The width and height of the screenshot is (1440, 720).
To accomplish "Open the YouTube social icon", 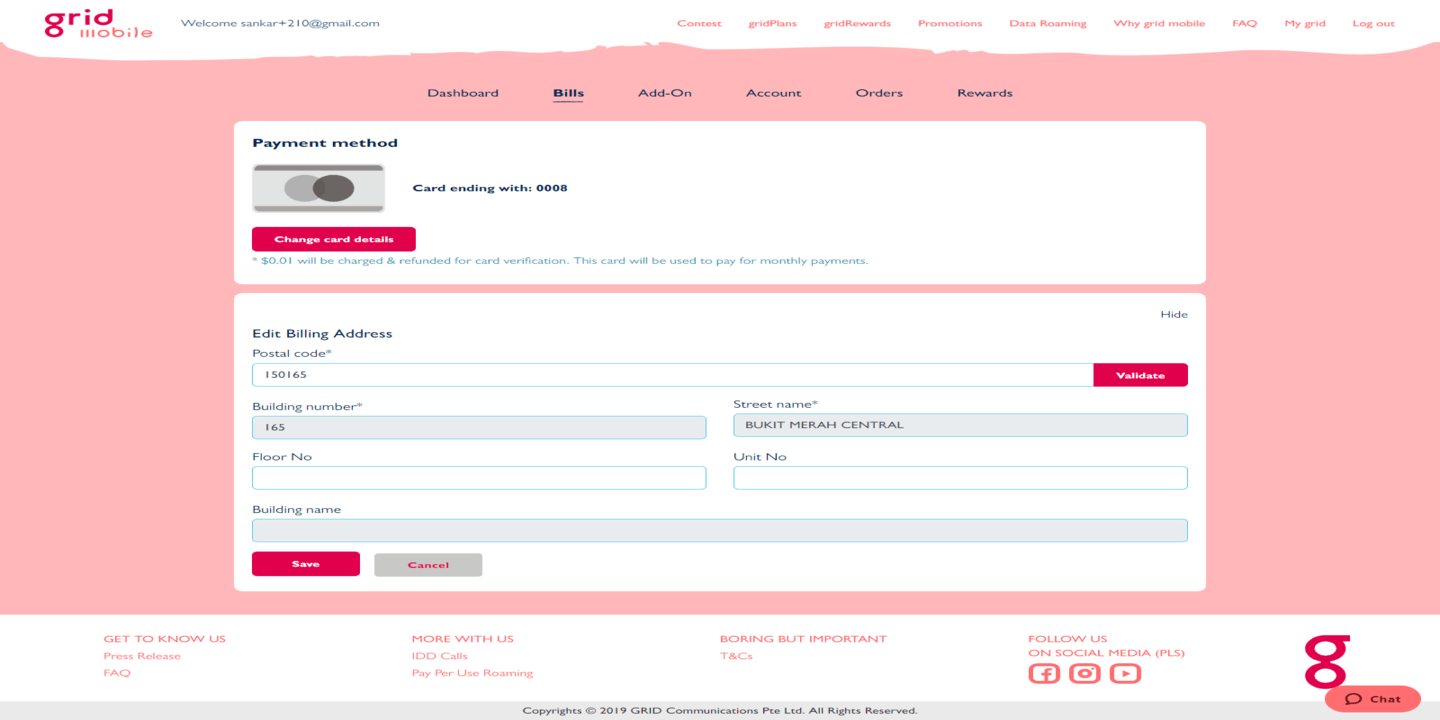I will [x=1125, y=673].
